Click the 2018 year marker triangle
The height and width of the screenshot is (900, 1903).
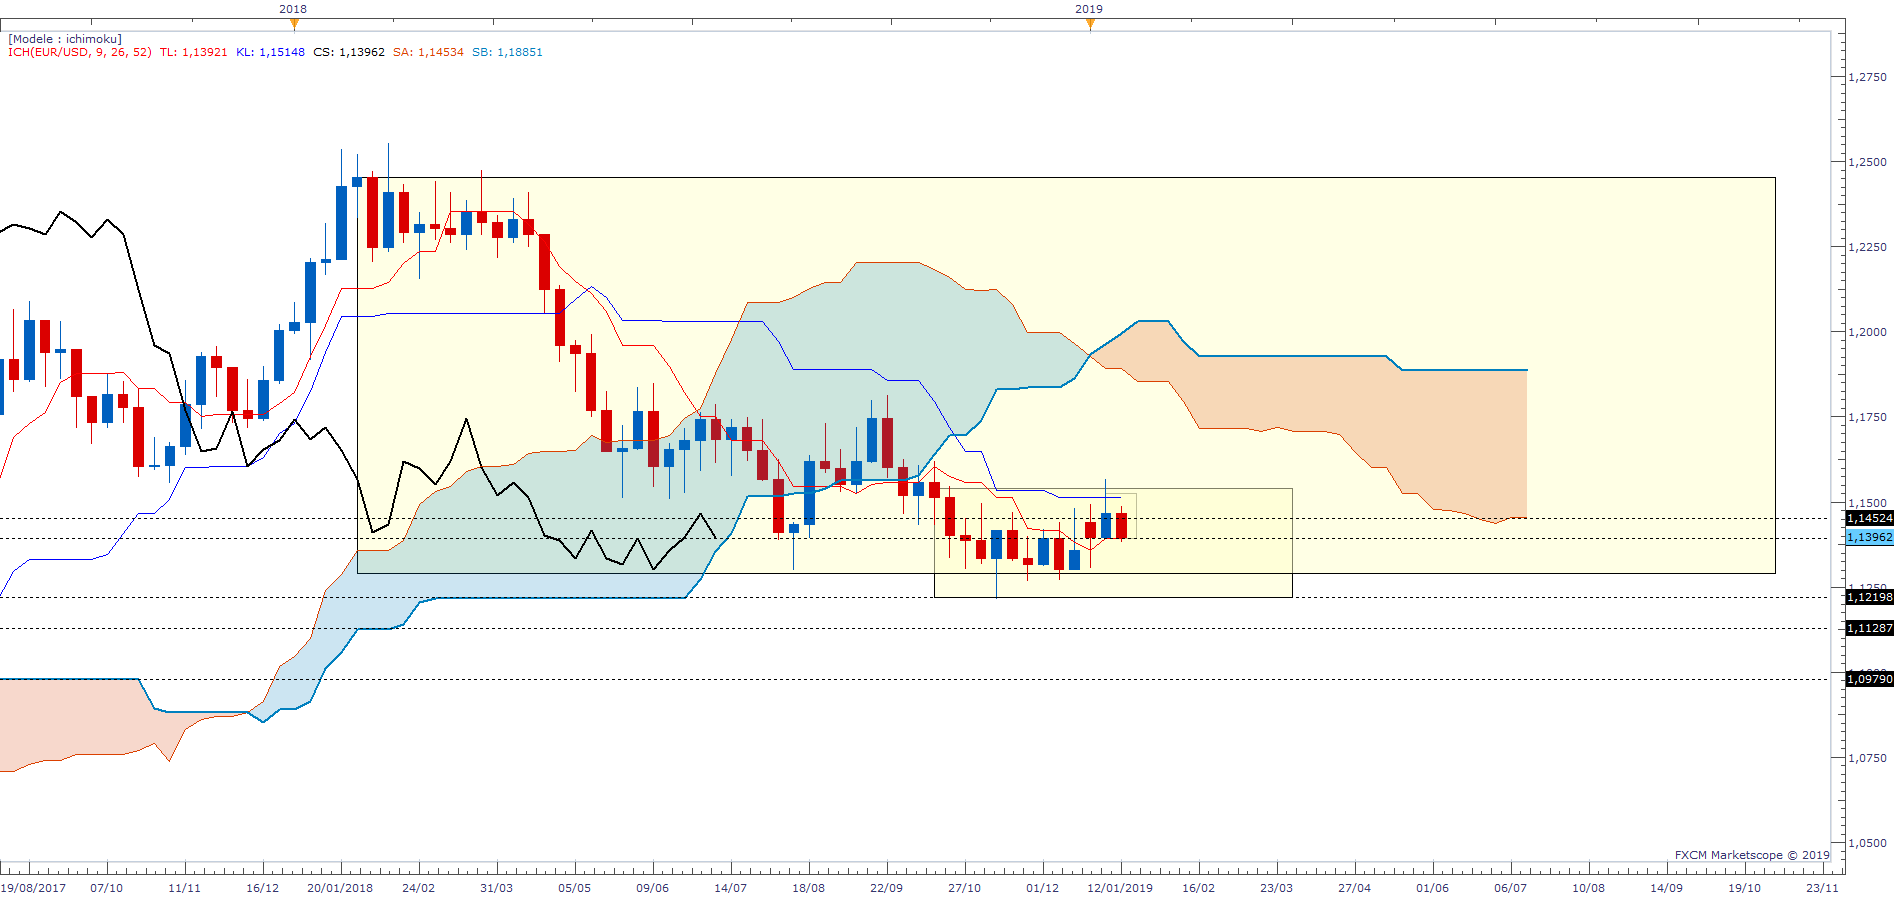[x=293, y=23]
